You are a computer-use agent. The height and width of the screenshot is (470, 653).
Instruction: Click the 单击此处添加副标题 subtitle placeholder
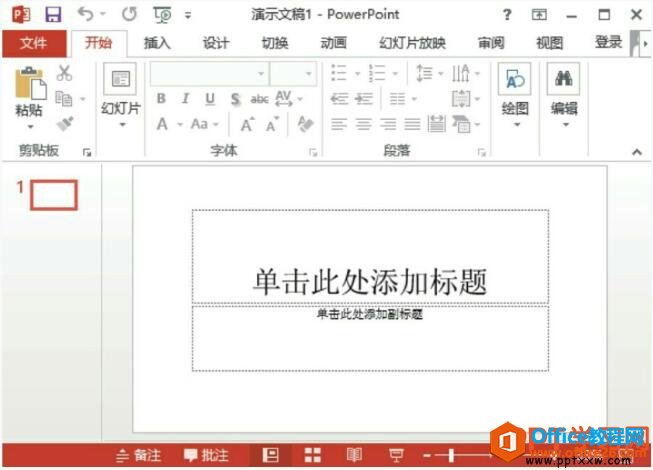tap(370, 338)
